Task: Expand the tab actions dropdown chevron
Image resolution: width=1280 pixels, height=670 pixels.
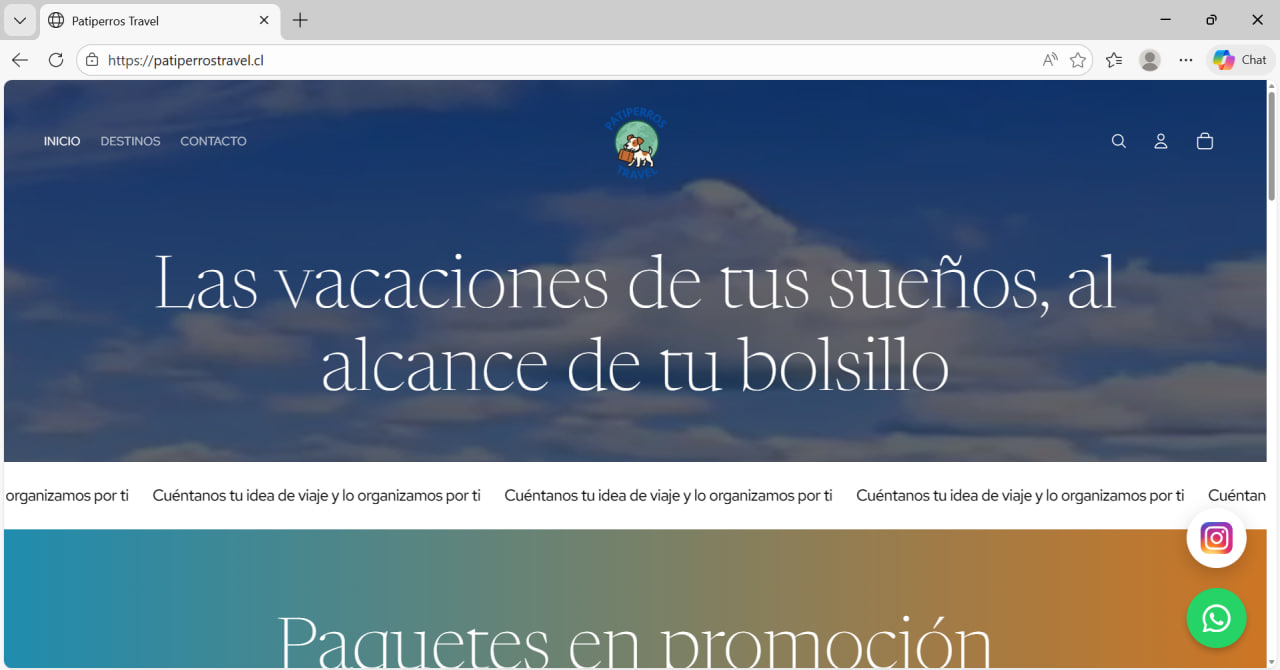Action: (x=20, y=20)
